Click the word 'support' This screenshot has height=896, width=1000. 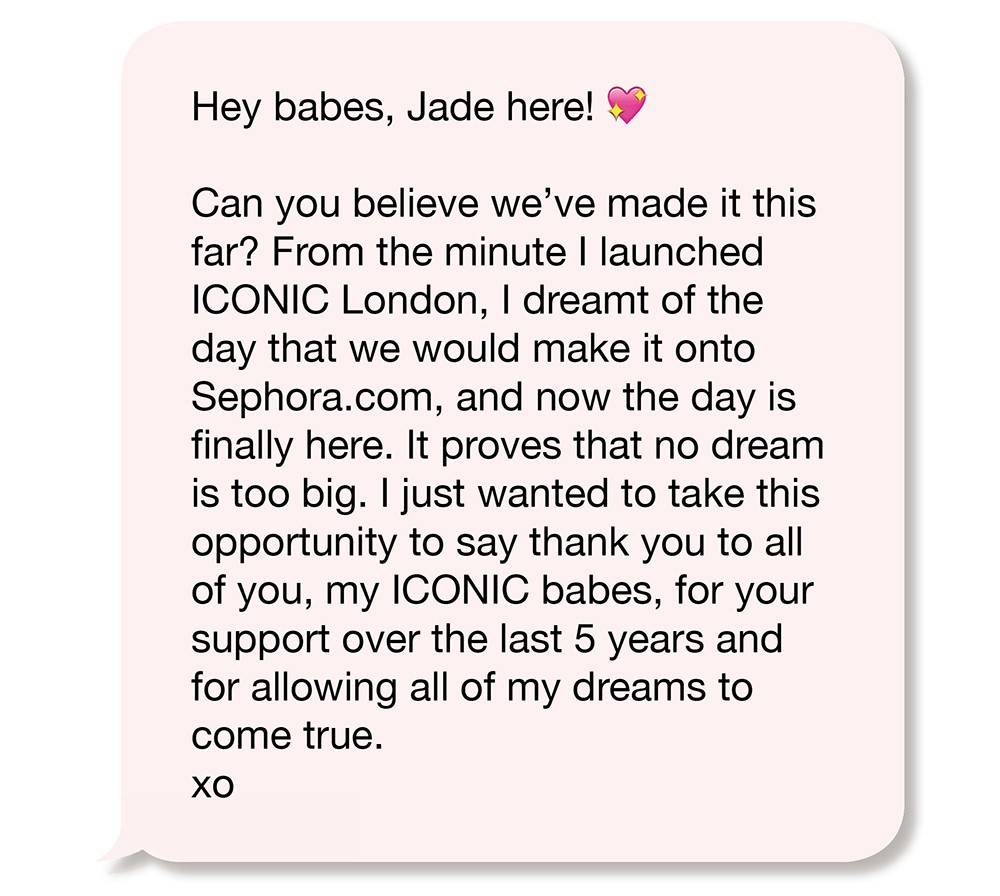[260, 642]
